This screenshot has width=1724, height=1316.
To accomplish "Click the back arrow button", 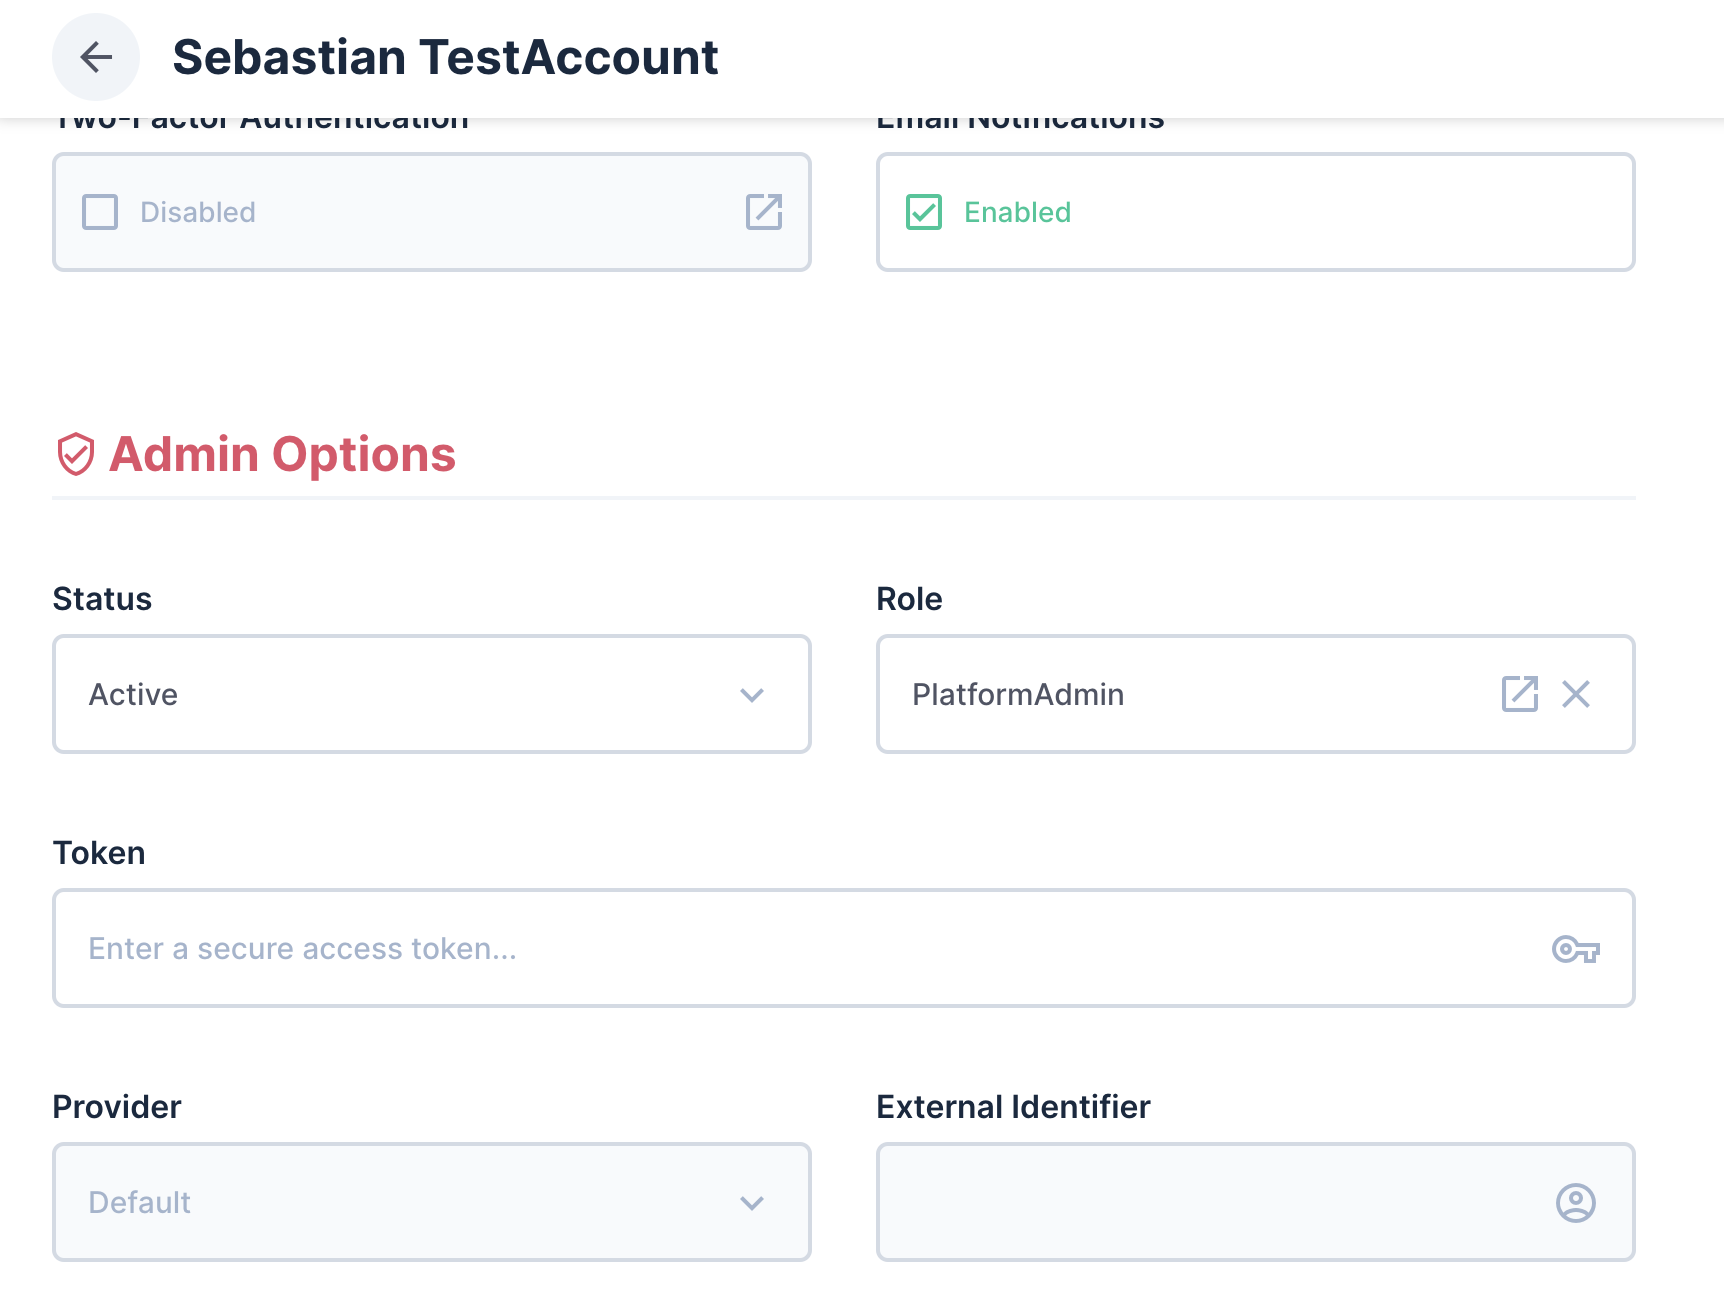I will 96,57.
